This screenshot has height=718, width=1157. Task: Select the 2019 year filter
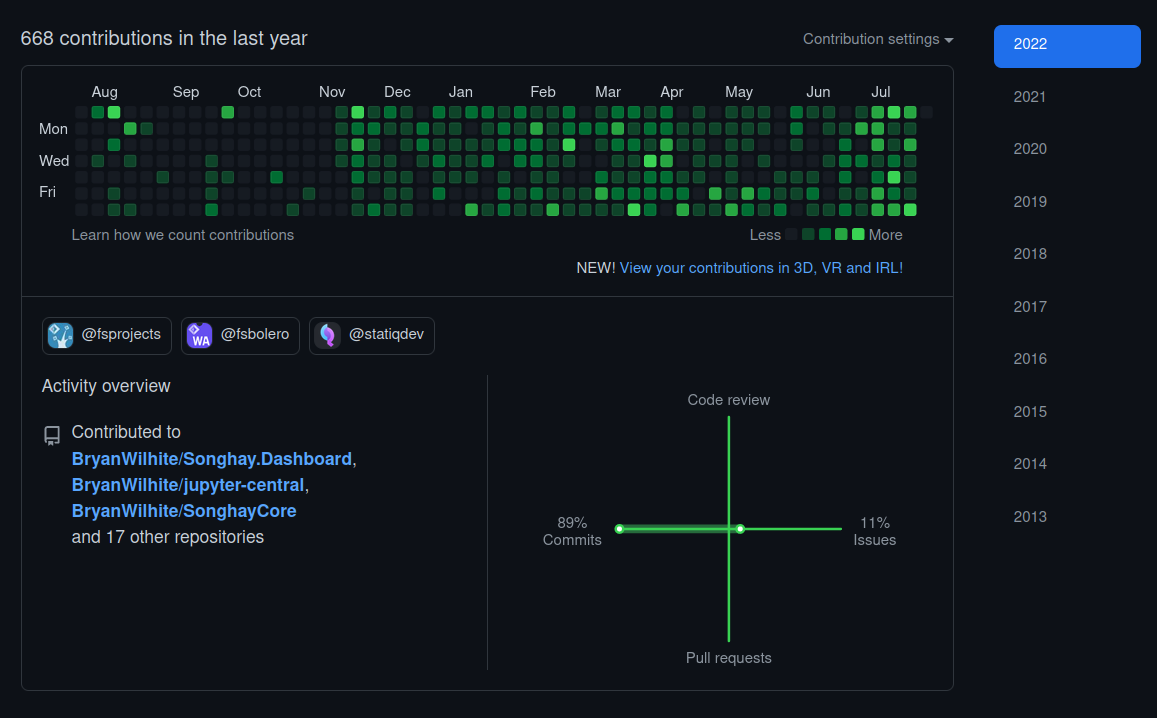pos(1029,201)
